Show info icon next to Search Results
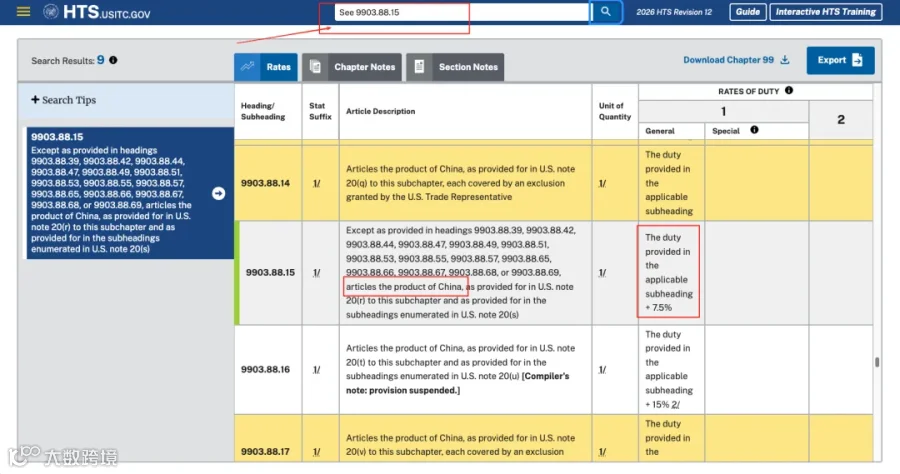The height and width of the screenshot is (474, 900). point(113,60)
